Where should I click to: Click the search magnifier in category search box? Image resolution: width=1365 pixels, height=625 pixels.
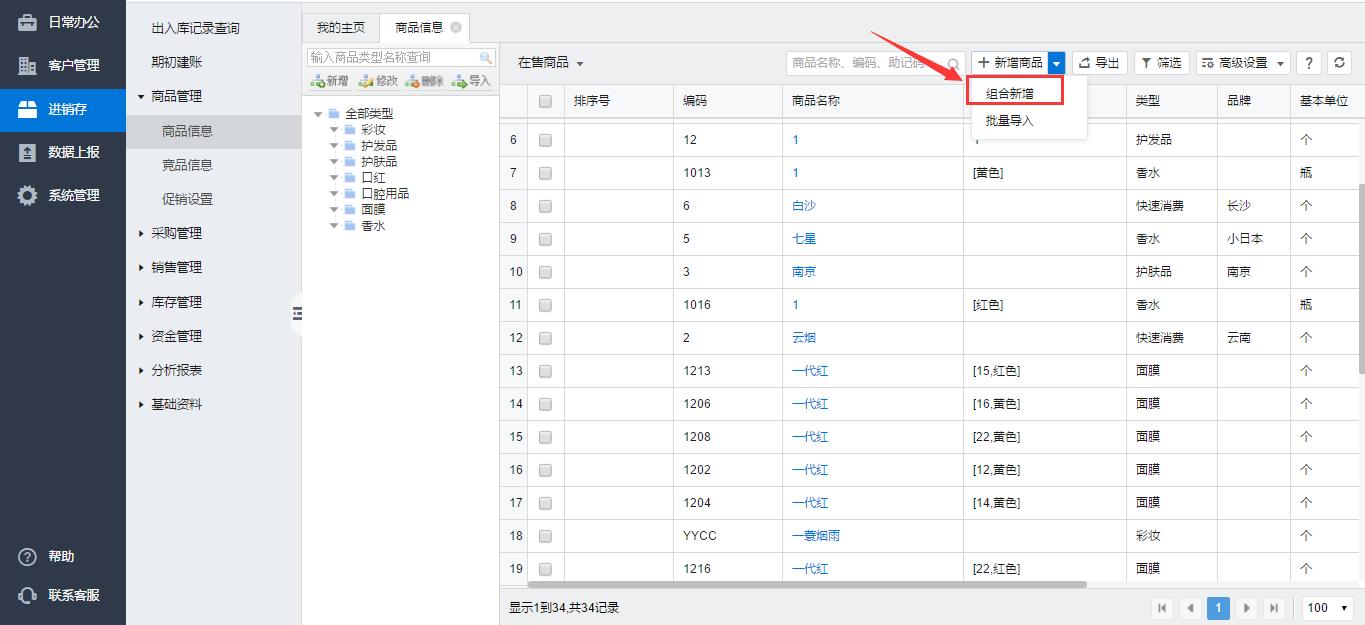(486, 58)
